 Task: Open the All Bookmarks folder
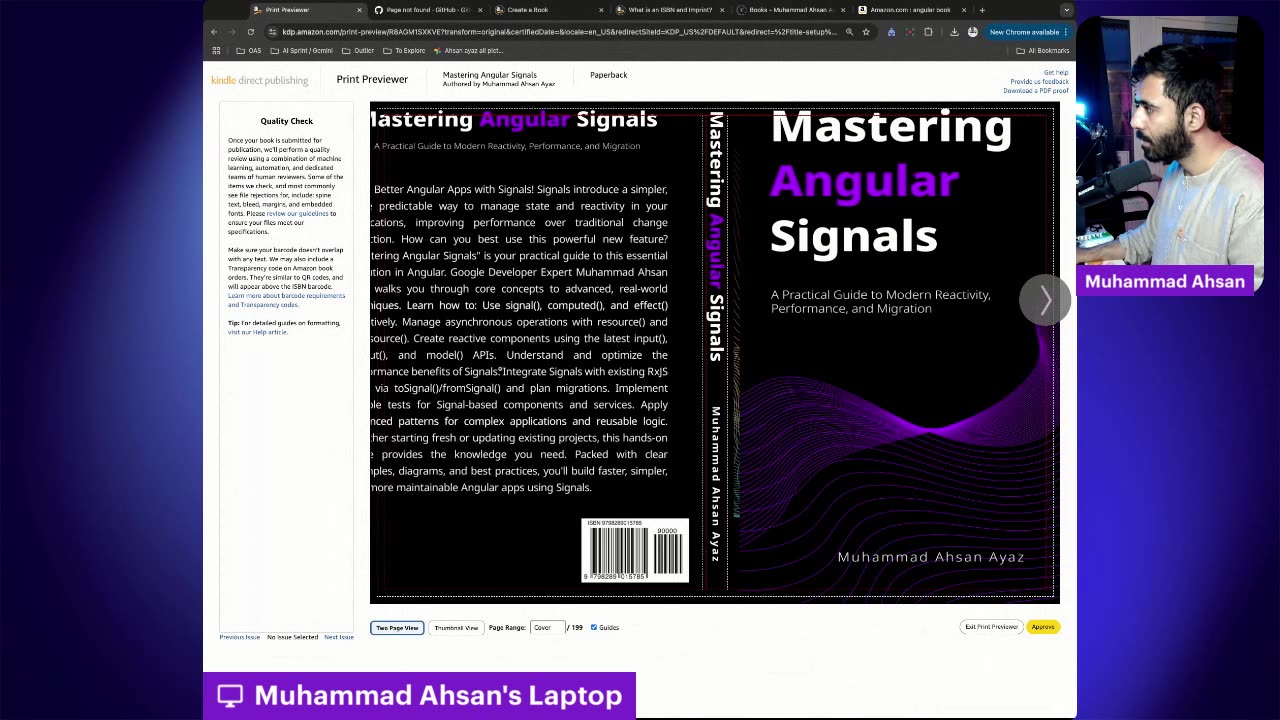1043,50
